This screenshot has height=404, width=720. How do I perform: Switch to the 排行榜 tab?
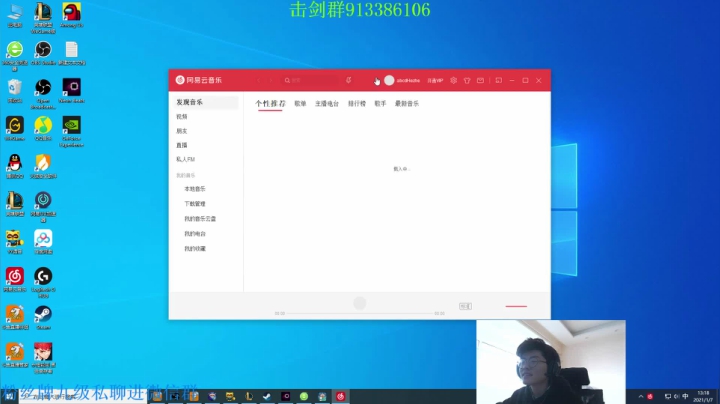357,104
